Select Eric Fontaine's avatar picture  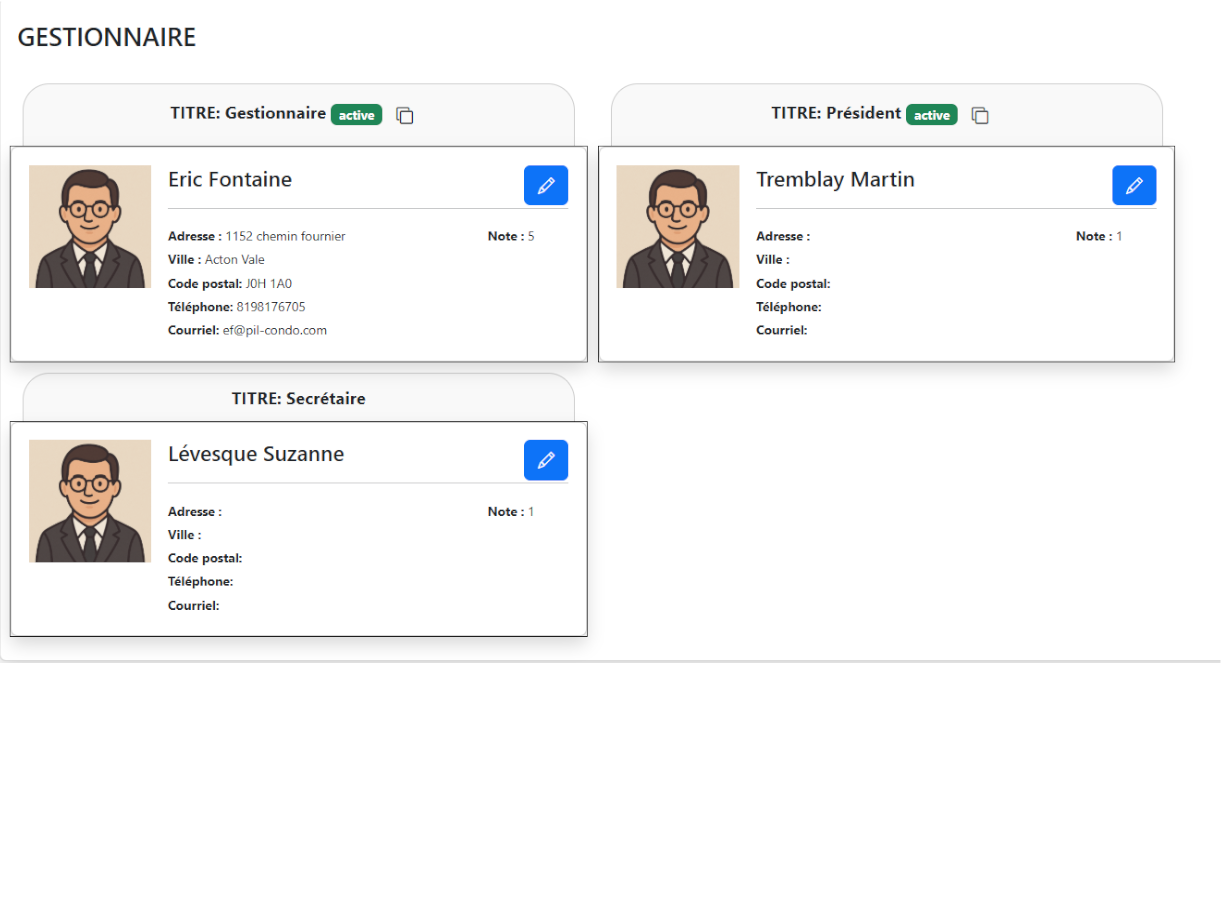point(90,227)
